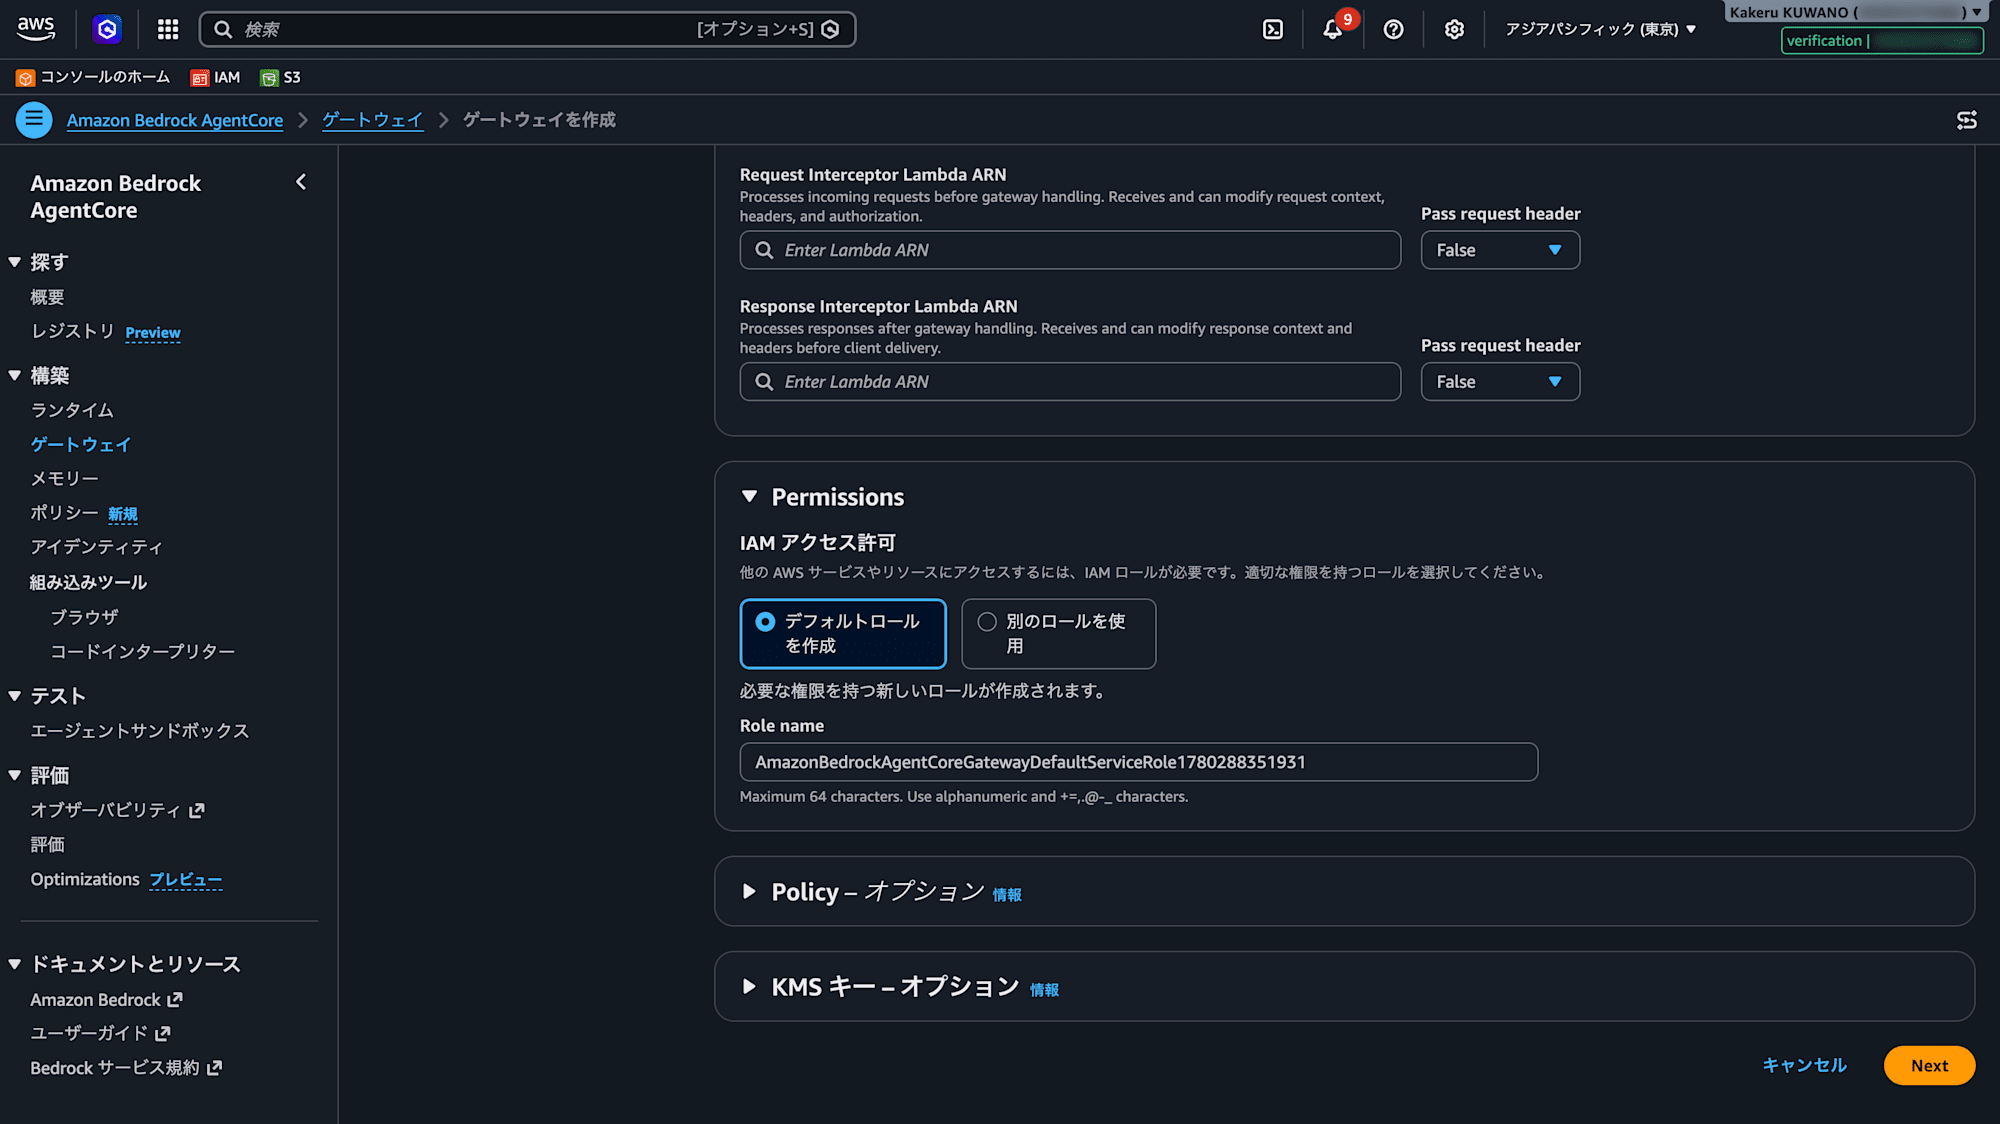This screenshot has width=2000, height=1124.
Task: Open Bedrock サービス規約 external link
Action: 126,1068
